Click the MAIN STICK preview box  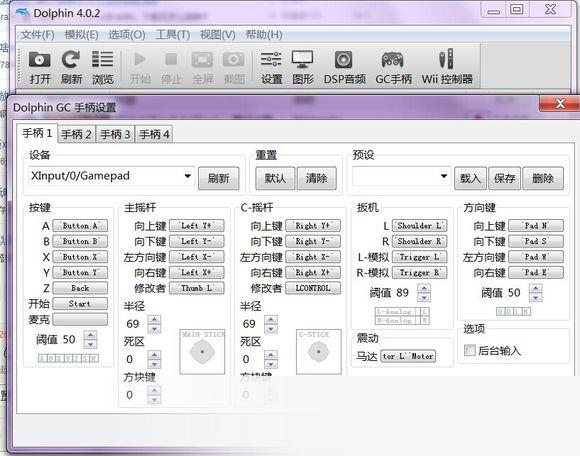click(x=202, y=352)
